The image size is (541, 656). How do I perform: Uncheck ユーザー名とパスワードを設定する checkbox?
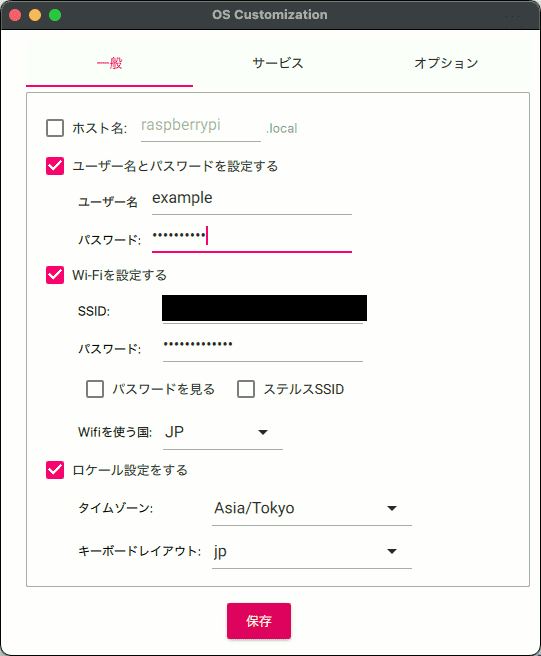55,166
